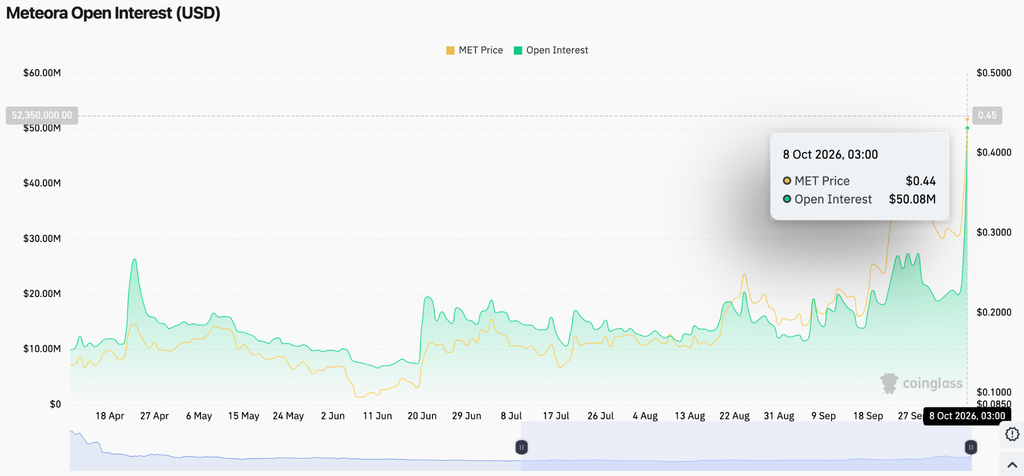Click the 18 Apr date label
Viewport: 1024px width, 476px height.
(x=110, y=416)
